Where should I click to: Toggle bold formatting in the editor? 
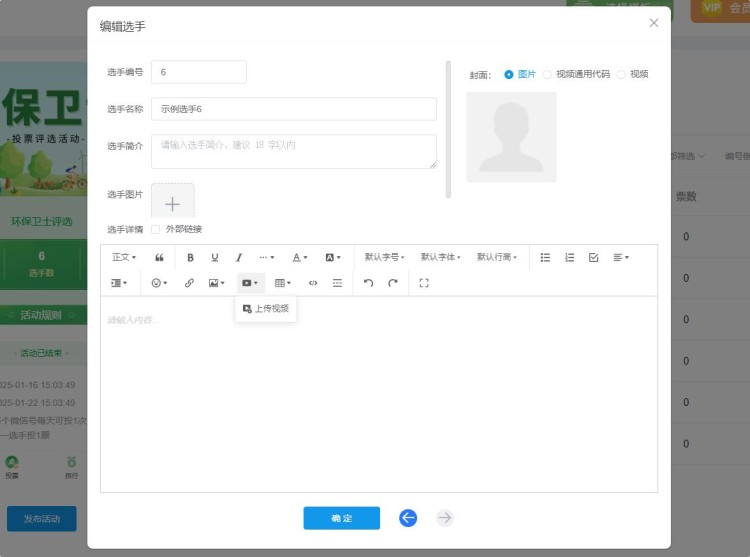190,257
